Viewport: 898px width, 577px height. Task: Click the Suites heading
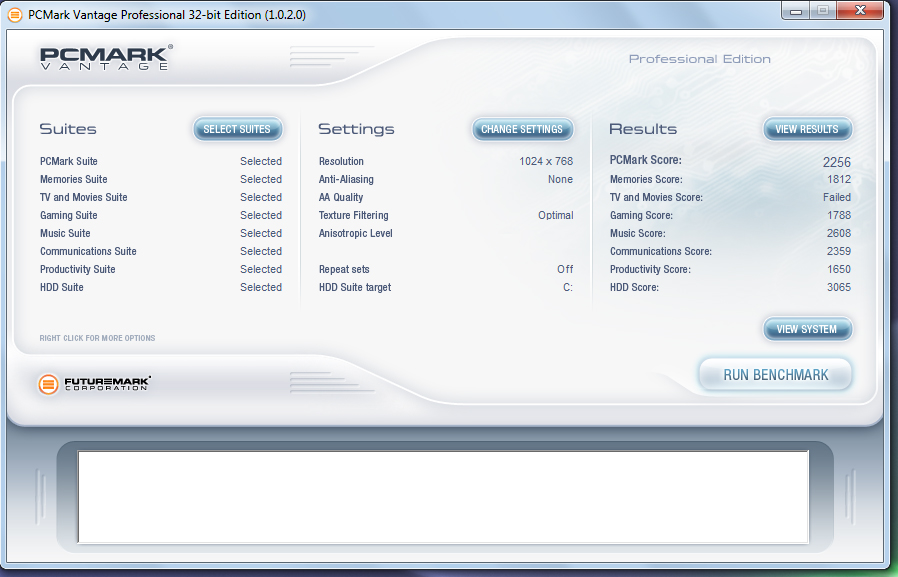(68, 129)
